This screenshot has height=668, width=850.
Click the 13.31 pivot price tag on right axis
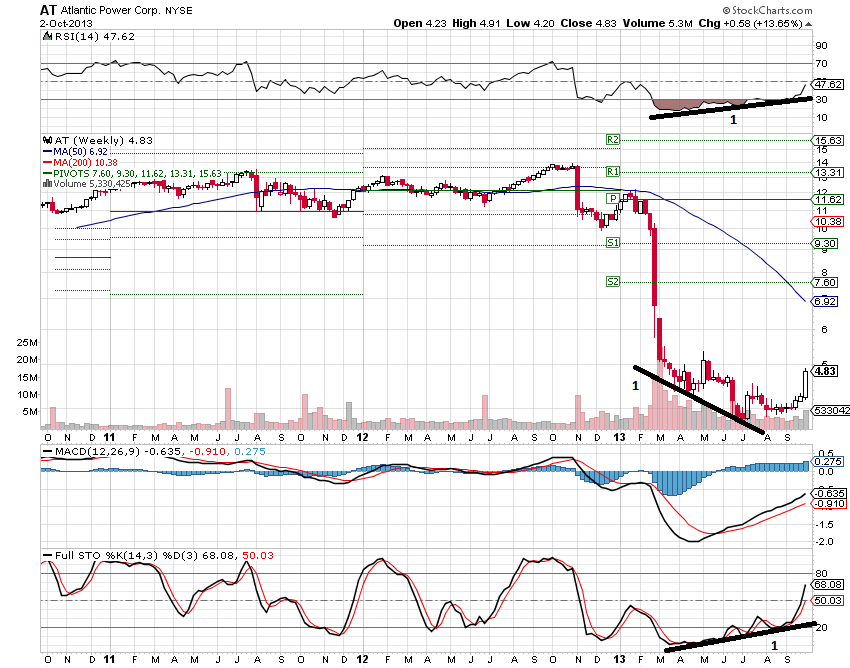828,172
